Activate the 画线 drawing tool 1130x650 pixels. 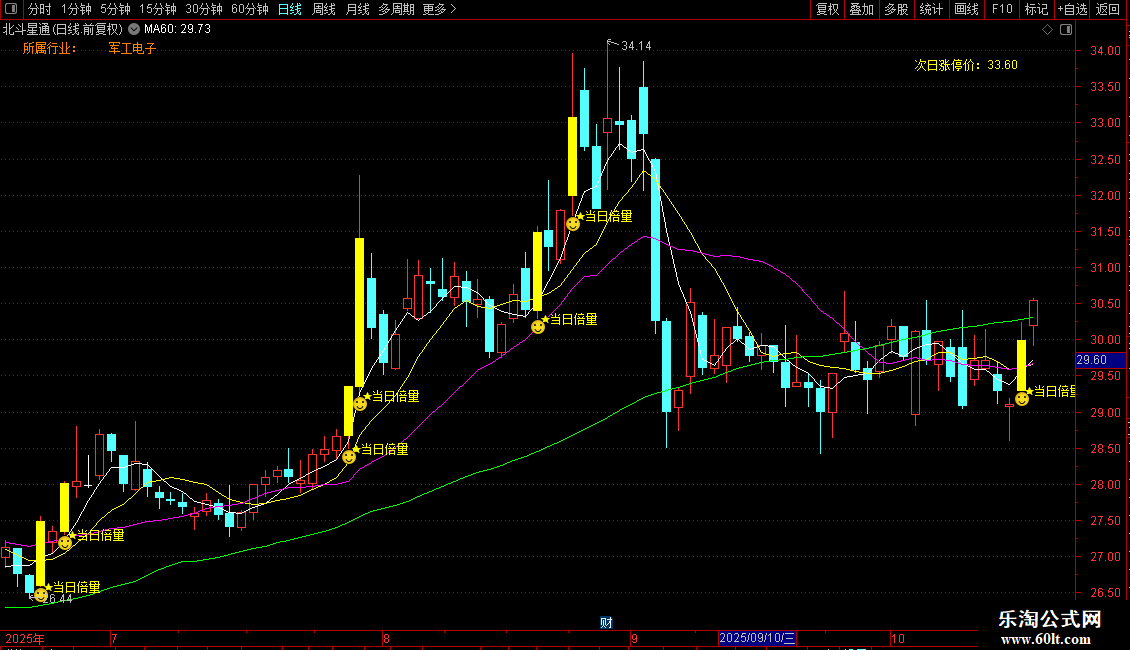pyautogui.click(x=966, y=9)
